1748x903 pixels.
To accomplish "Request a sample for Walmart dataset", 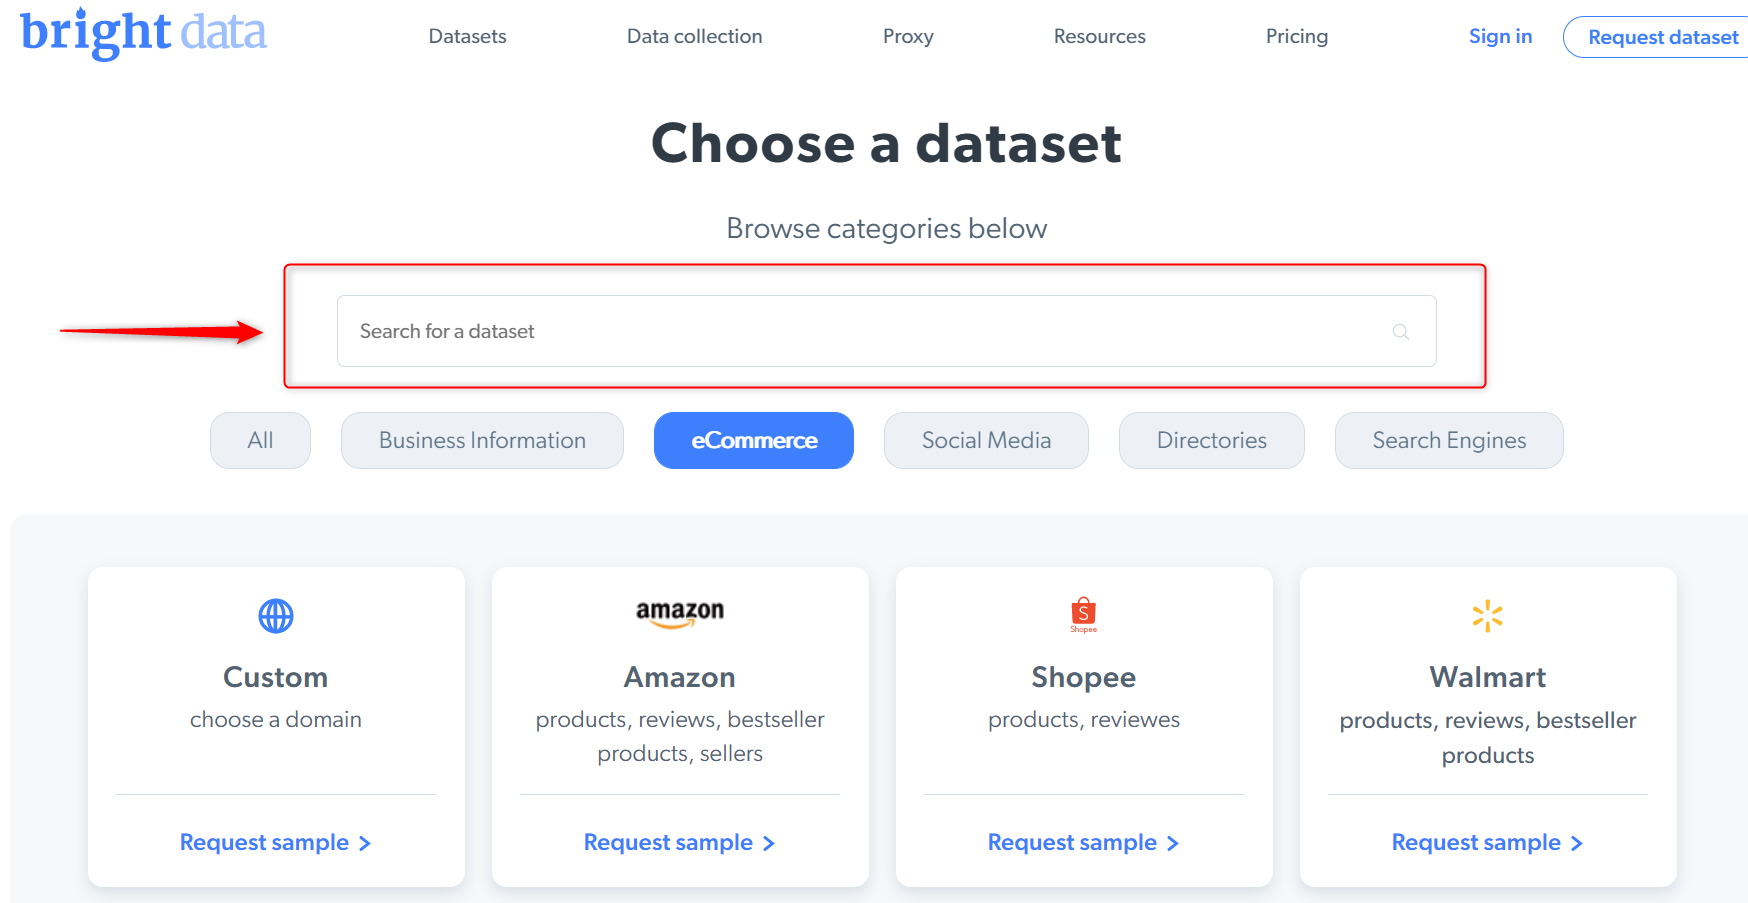I will [1487, 843].
